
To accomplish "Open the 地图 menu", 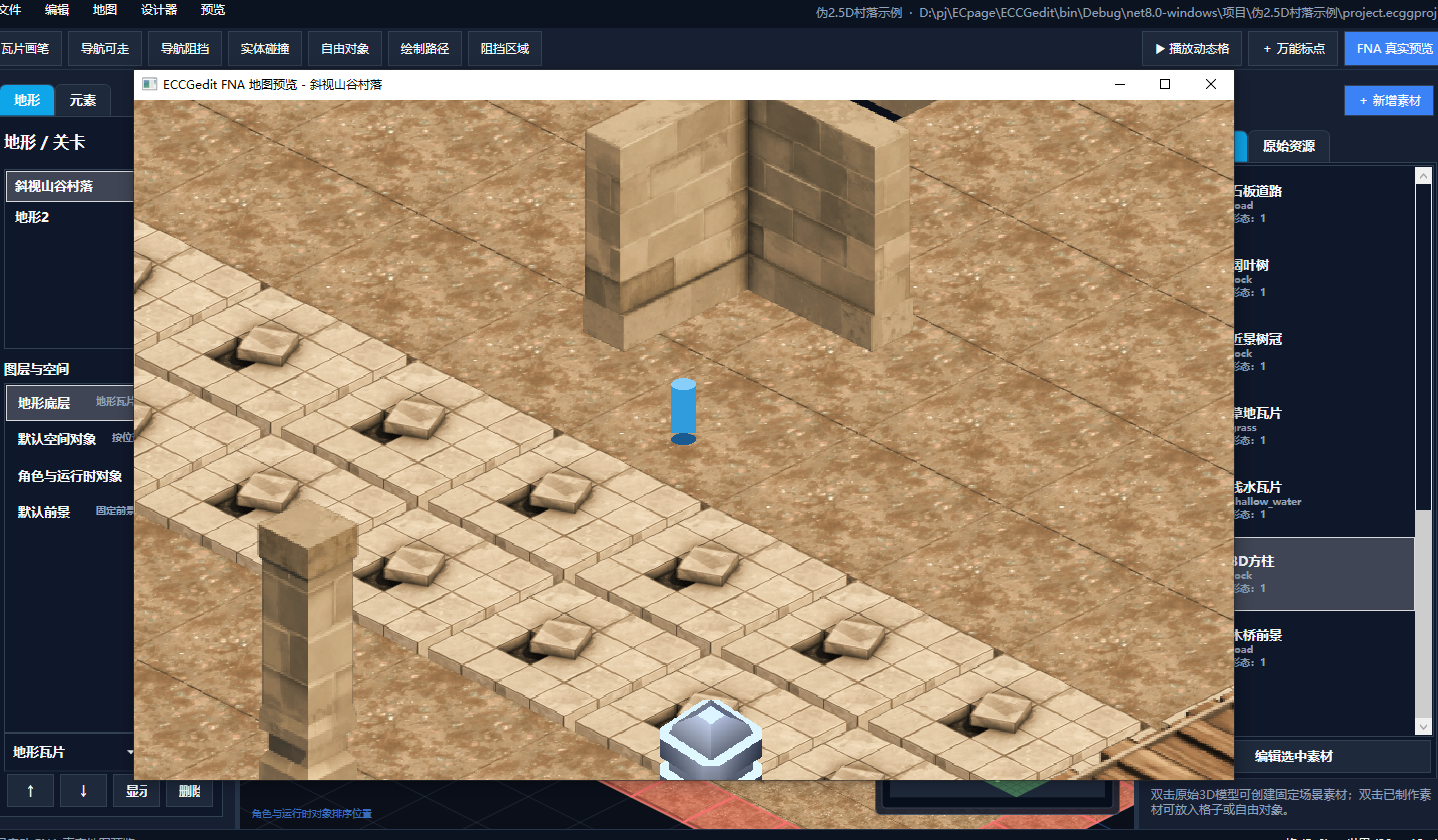I will (x=105, y=10).
